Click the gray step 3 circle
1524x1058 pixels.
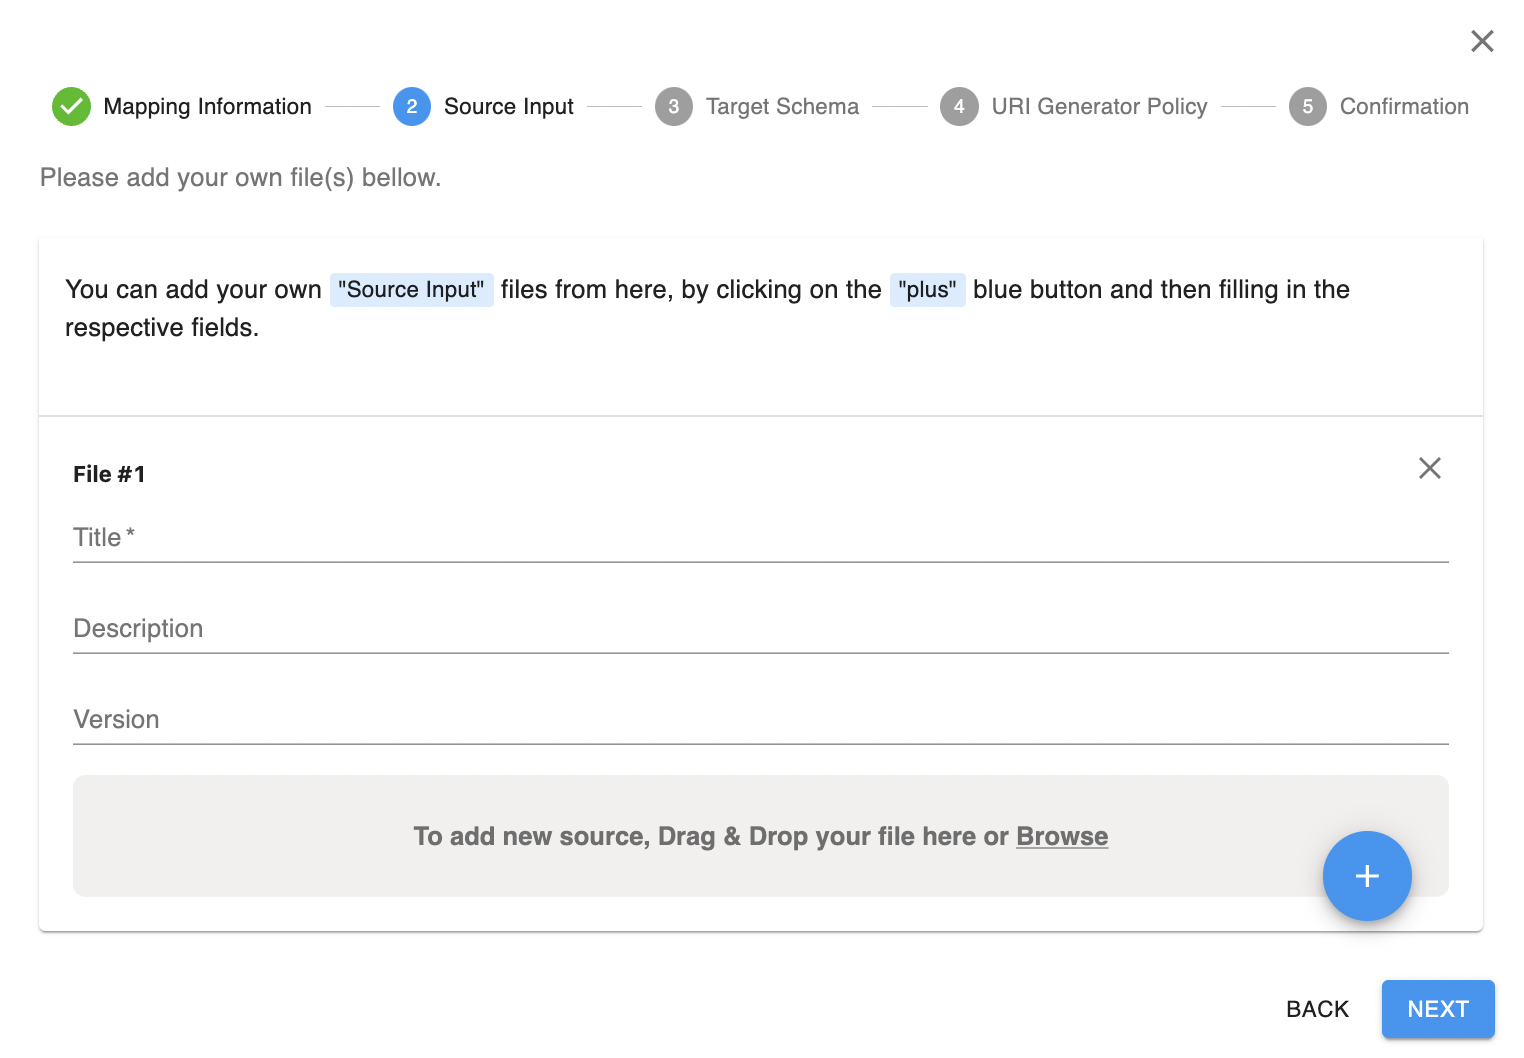click(673, 107)
